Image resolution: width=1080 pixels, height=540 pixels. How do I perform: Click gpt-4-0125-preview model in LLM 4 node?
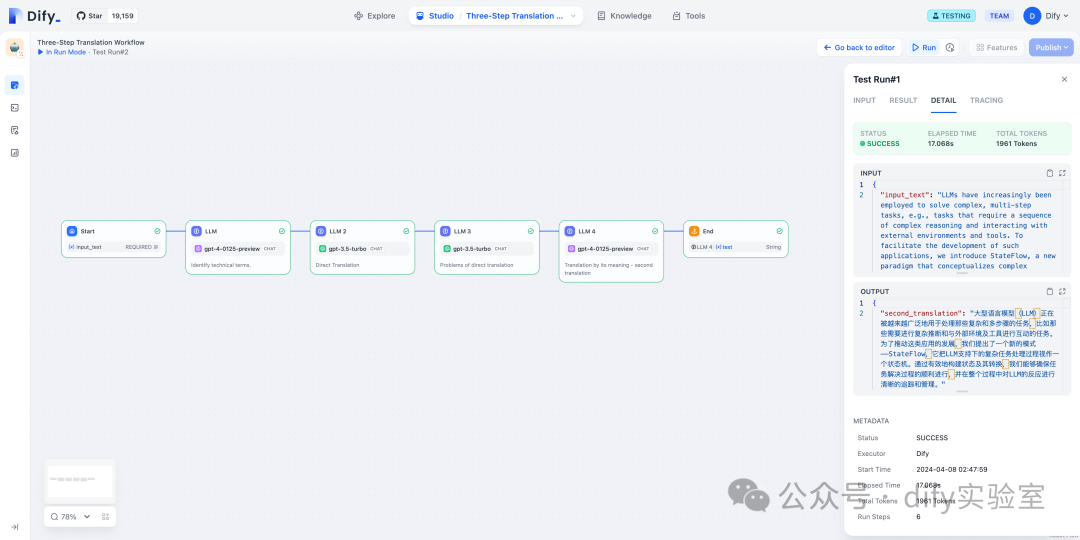611,249
